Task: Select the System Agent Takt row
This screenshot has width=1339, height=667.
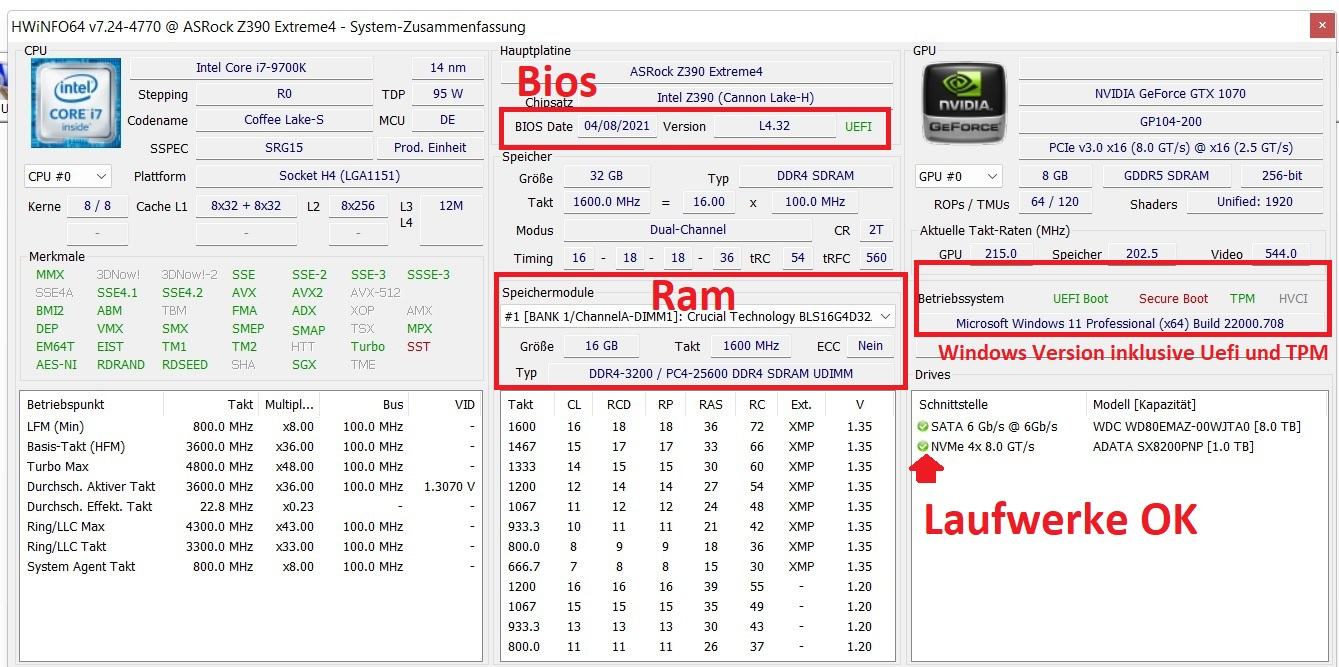Action: point(250,567)
